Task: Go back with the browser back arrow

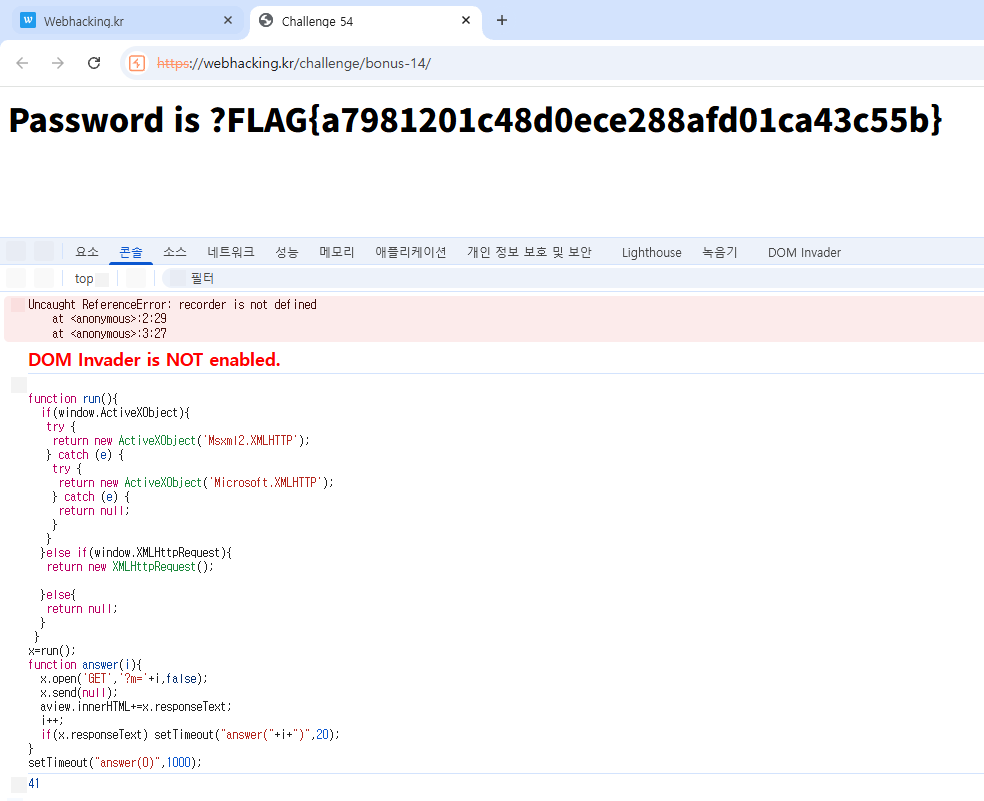Action: point(23,63)
